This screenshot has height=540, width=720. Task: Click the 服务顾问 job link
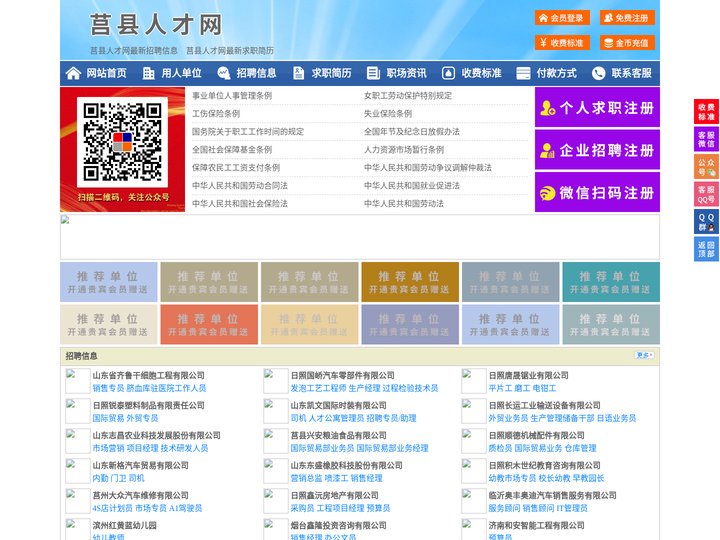pos(504,508)
